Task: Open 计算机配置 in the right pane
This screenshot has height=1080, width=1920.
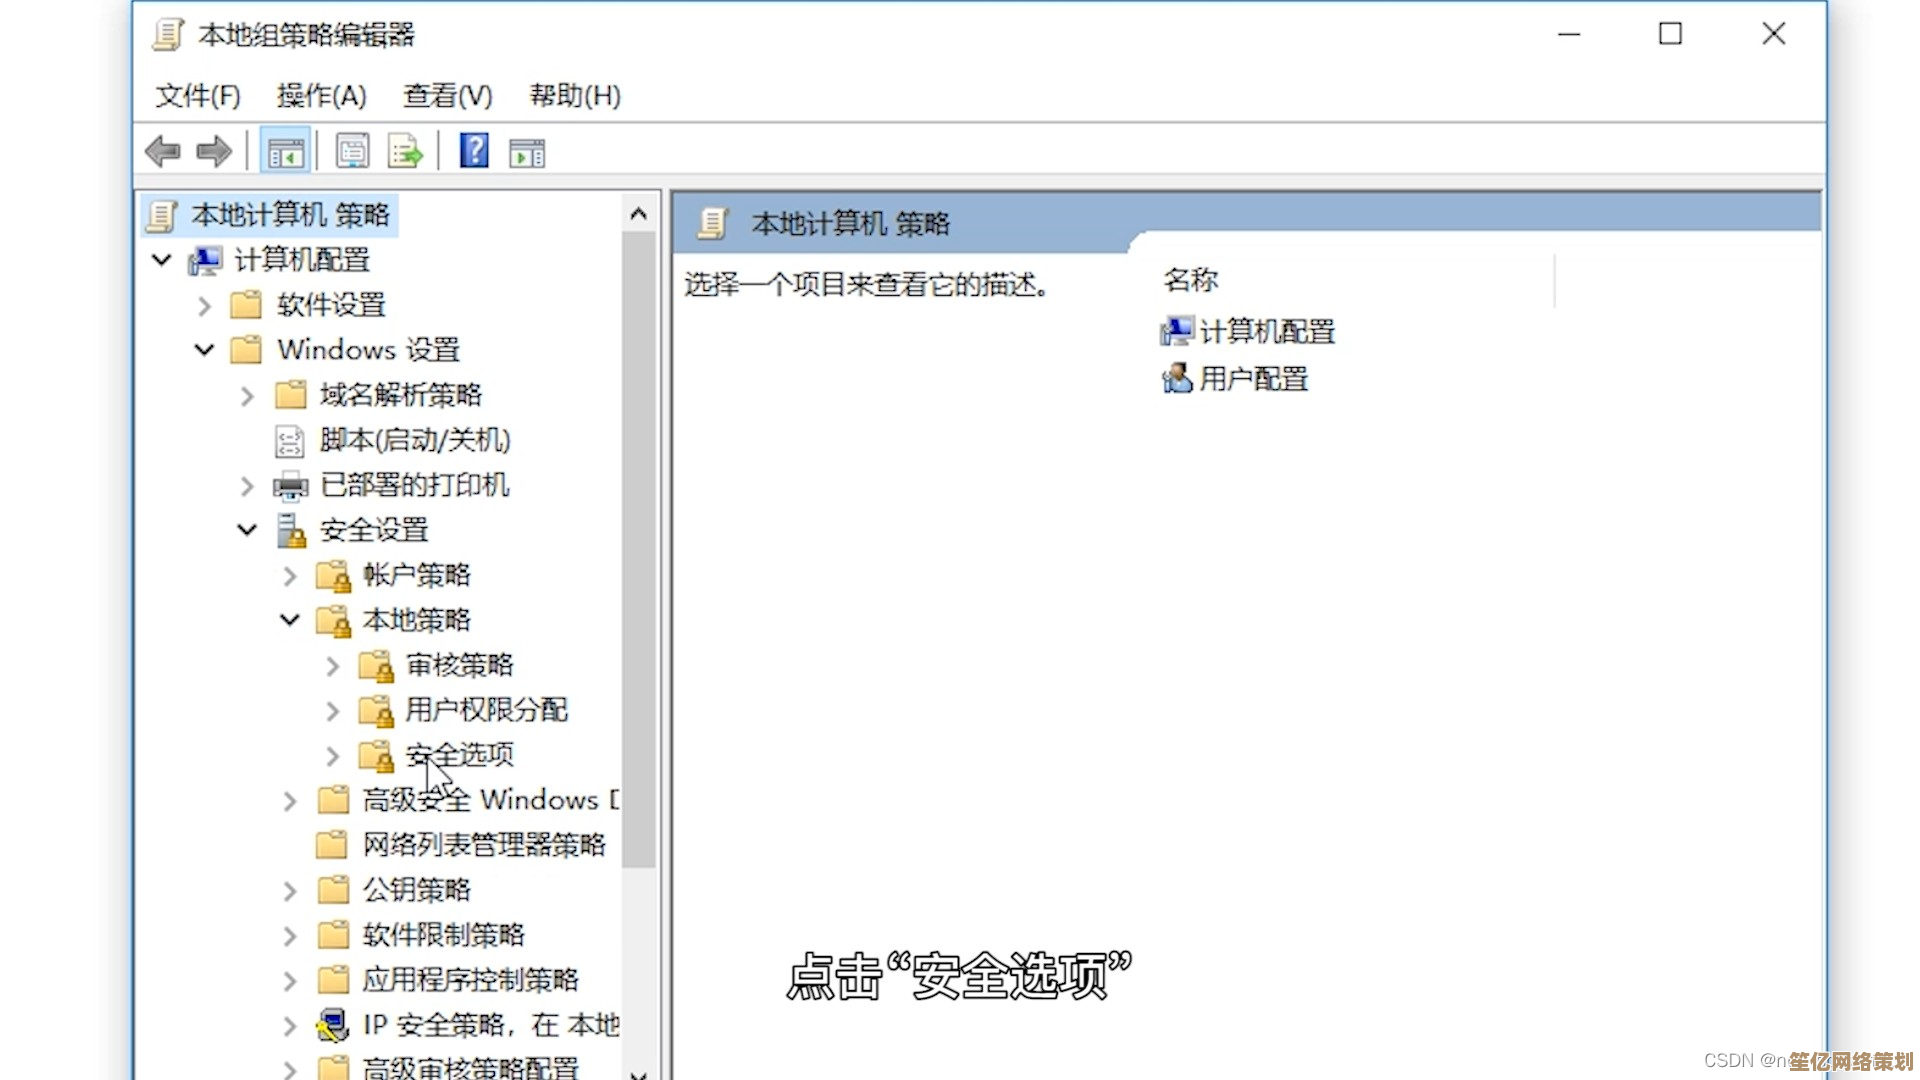Action: click(1266, 331)
